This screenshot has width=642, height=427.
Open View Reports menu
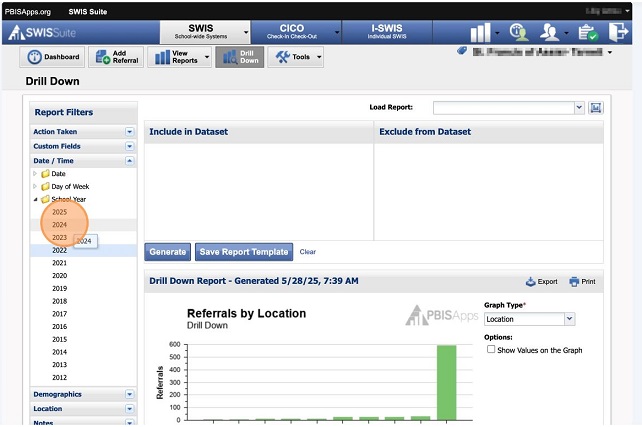[180, 57]
